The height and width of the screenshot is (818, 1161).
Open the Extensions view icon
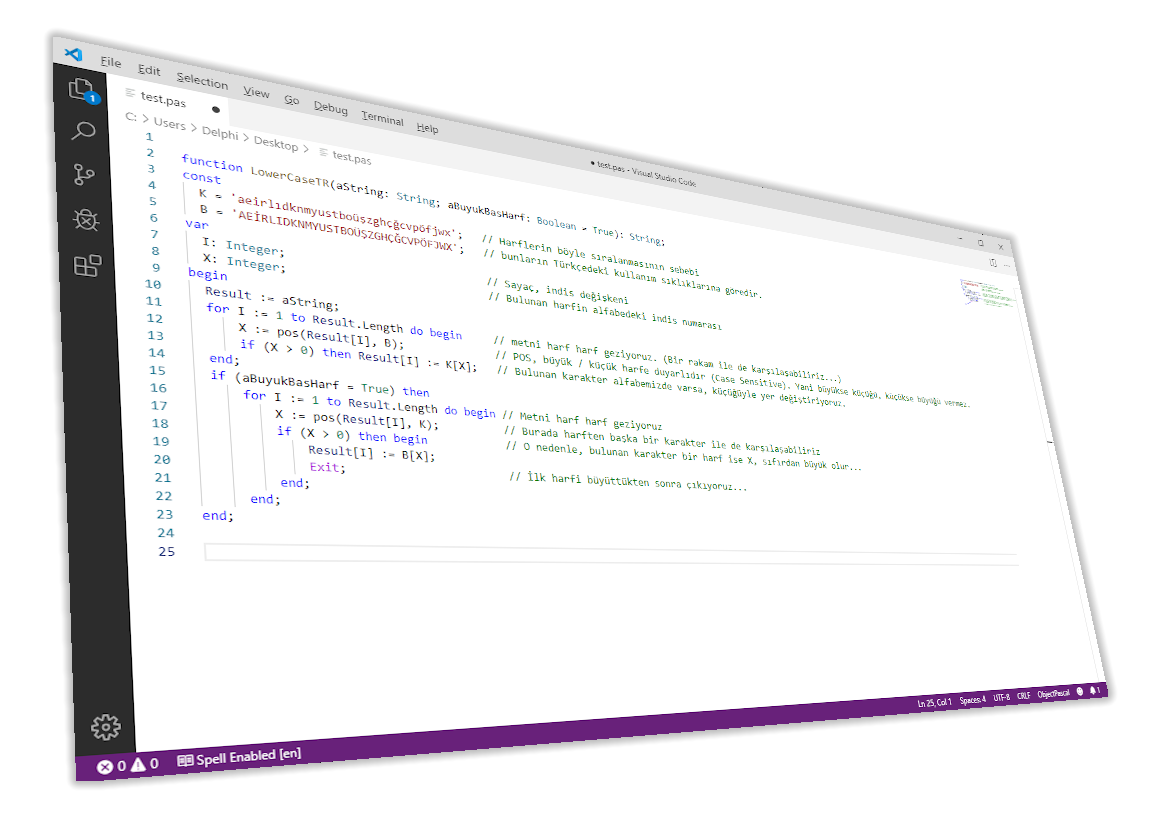coord(87,265)
